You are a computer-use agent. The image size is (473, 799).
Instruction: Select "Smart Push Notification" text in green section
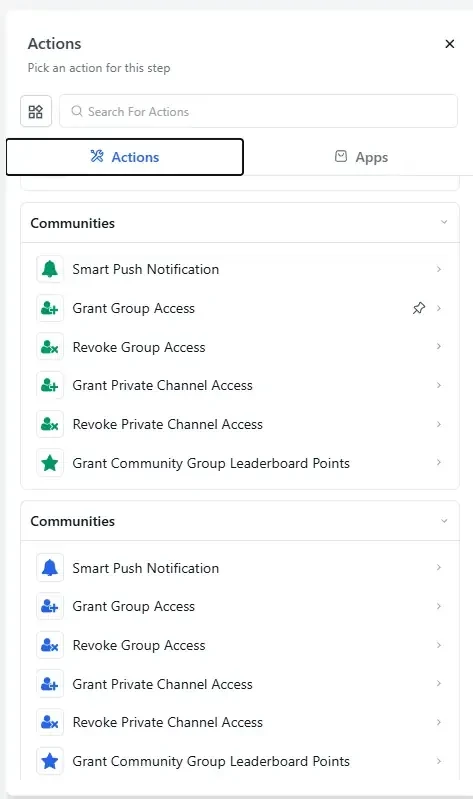tap(146, 269)
